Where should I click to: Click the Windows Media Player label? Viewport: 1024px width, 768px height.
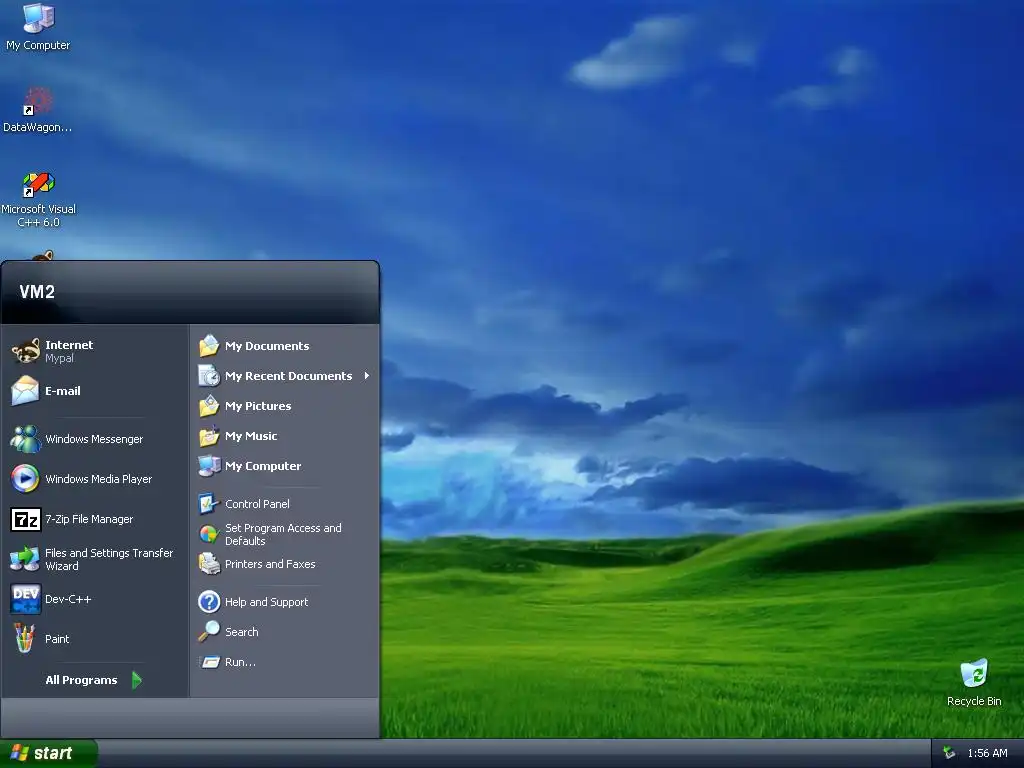pyautogui.click(x=99, y=479)
